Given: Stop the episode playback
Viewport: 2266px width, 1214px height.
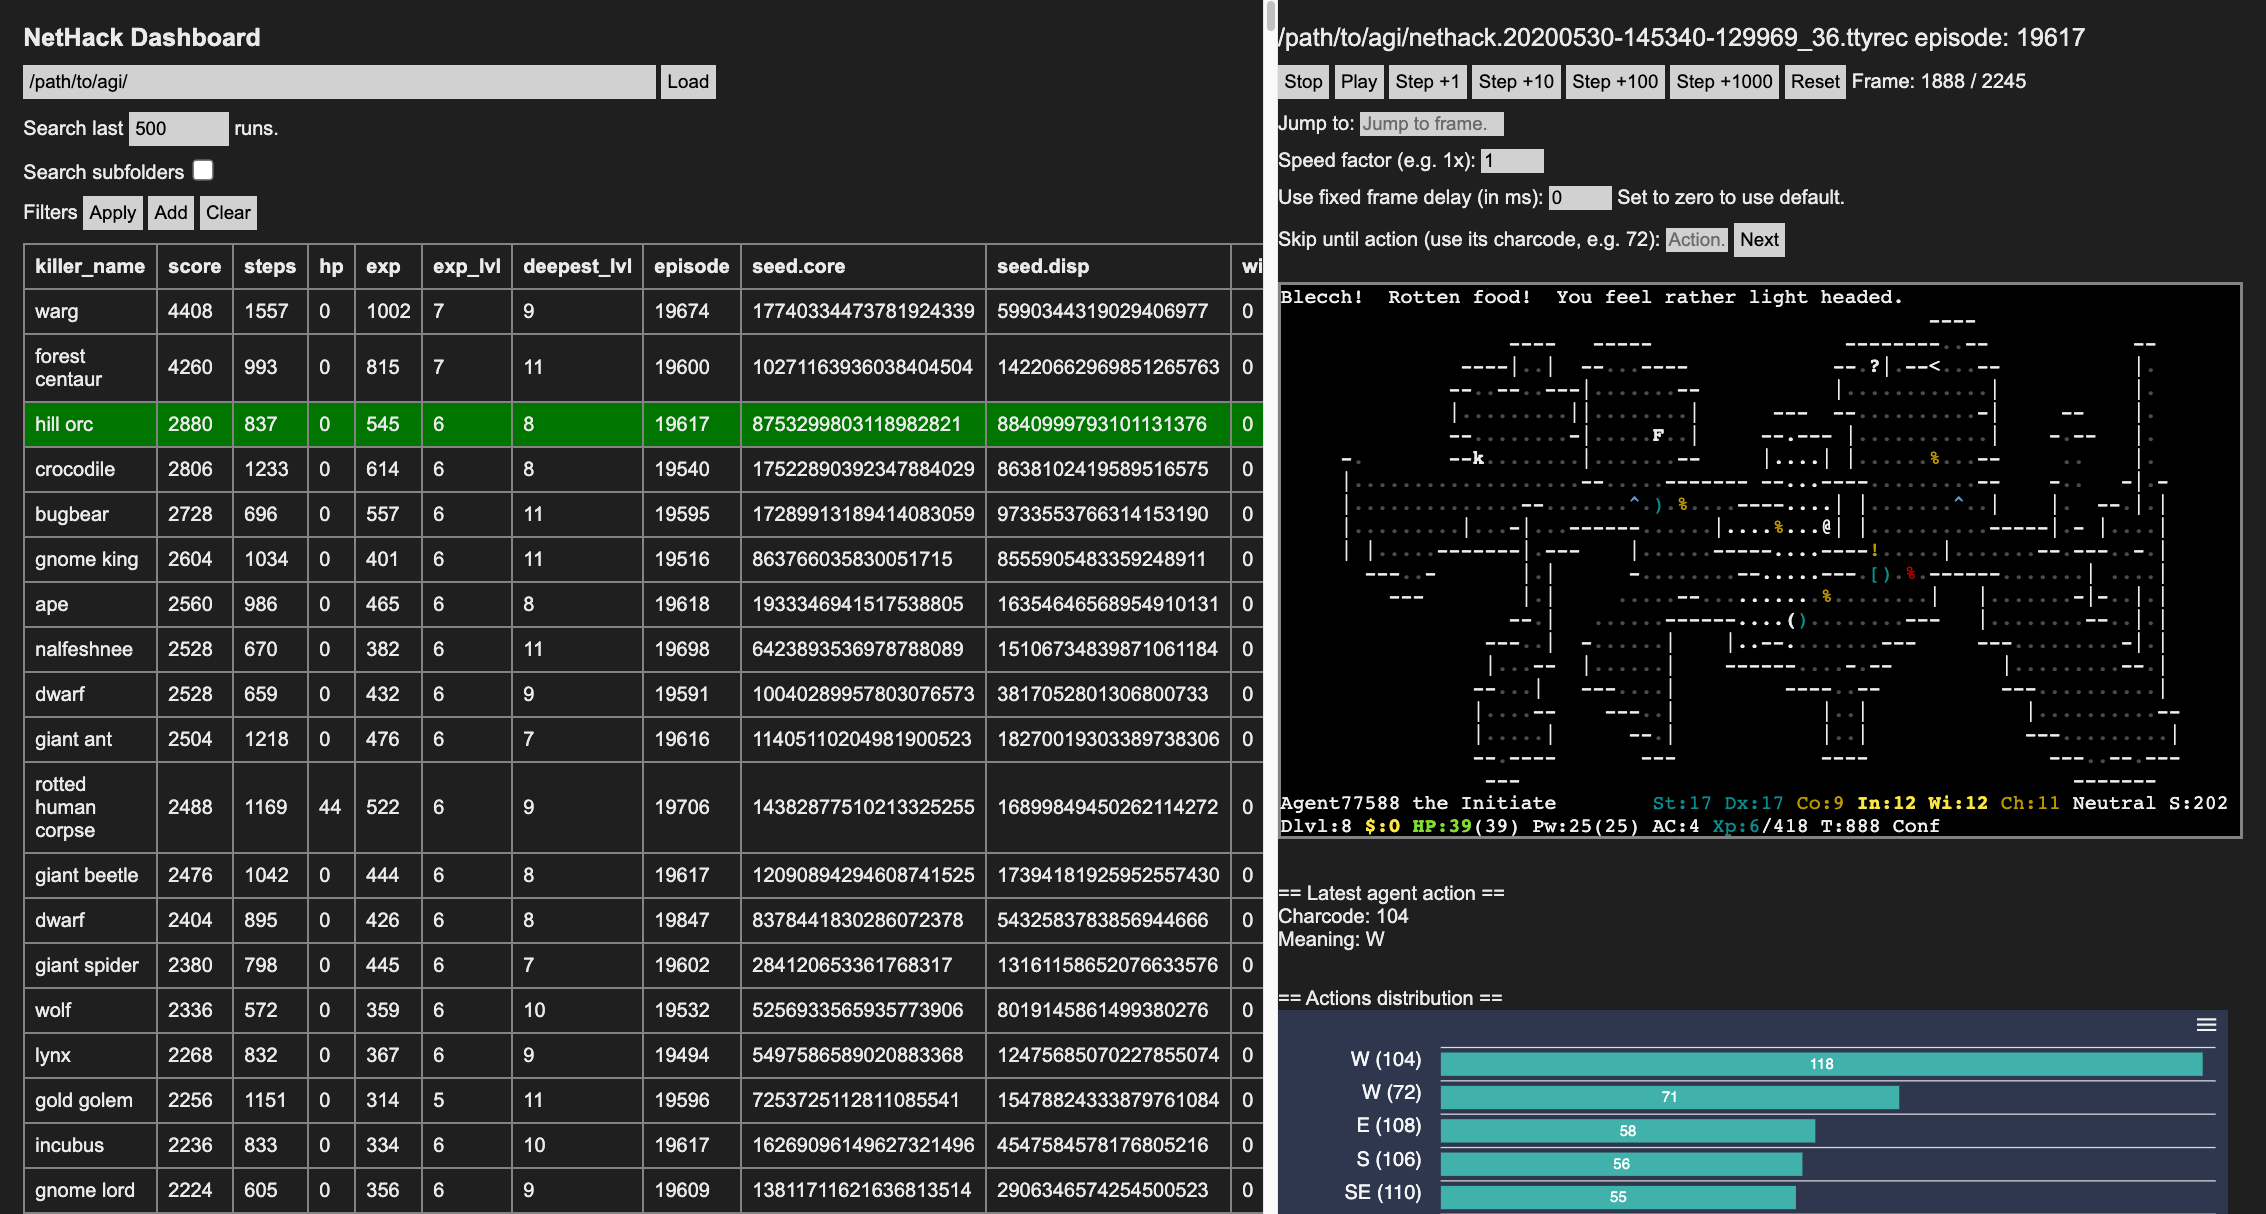Looking at the screenshot, I should (1303, 82).
